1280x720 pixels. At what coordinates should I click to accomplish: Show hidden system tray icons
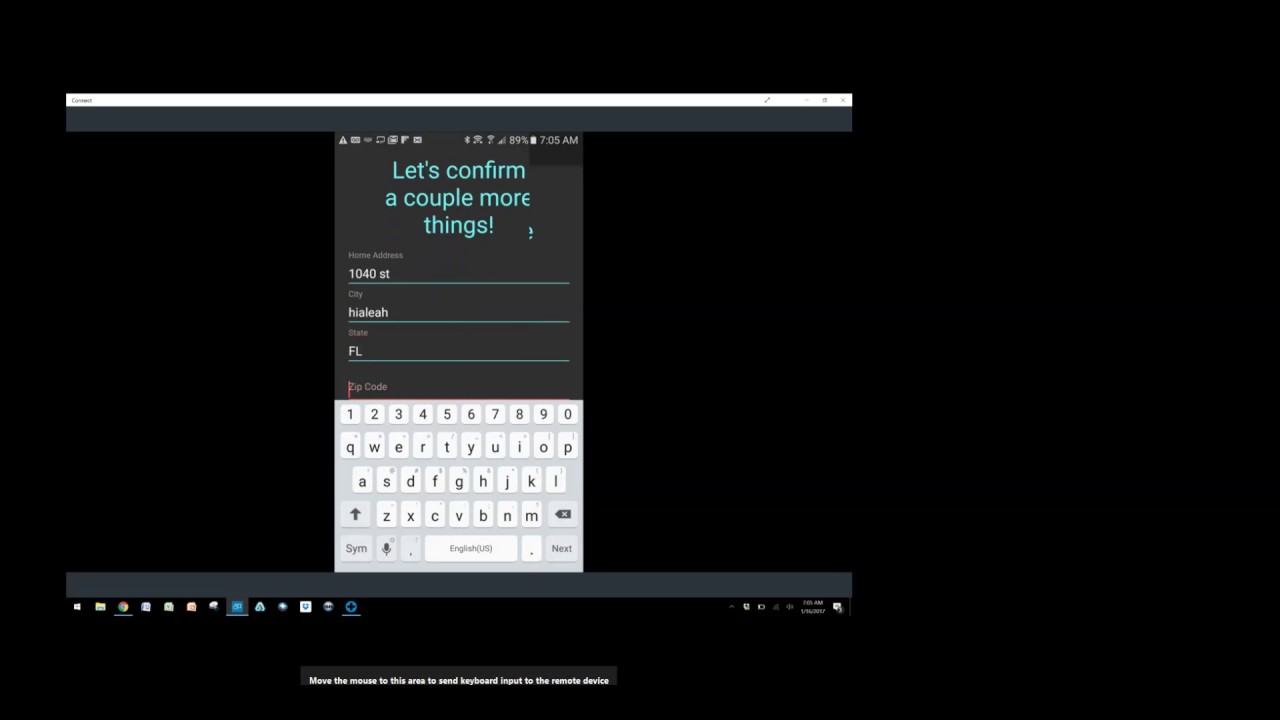click(732, 607)
